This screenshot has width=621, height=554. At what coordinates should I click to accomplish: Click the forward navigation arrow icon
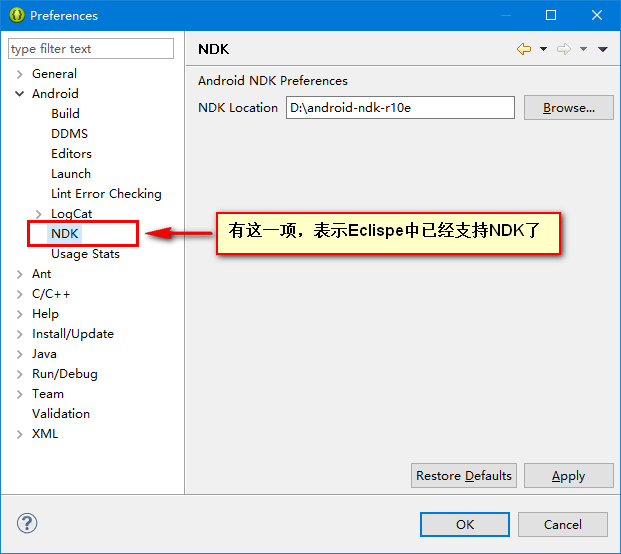pos(564,49)
